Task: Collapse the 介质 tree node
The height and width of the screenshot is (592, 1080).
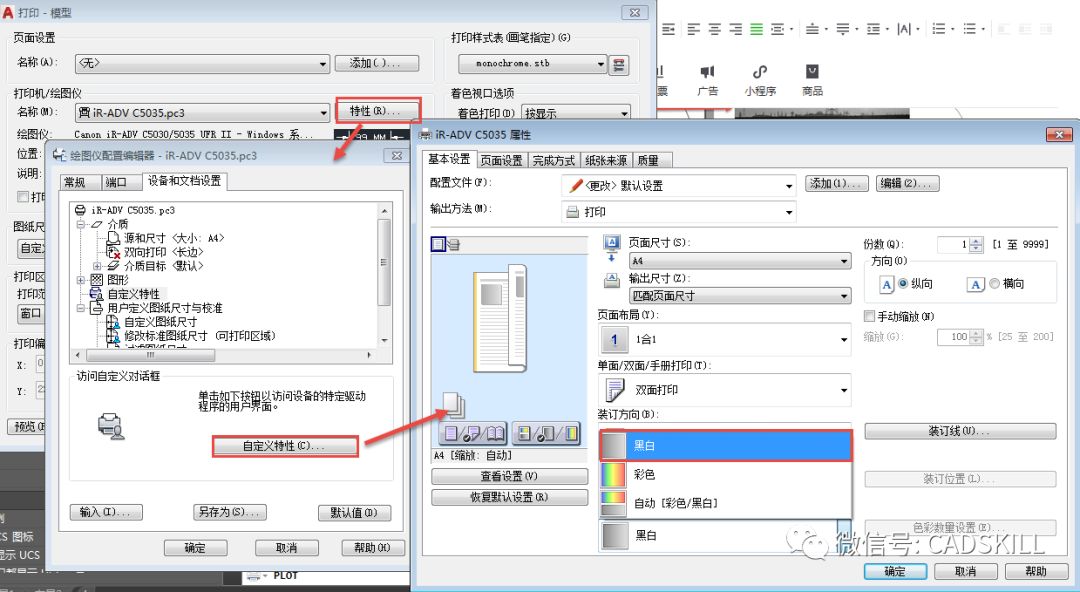Action: pyautogui.click(x=81, y=225)
